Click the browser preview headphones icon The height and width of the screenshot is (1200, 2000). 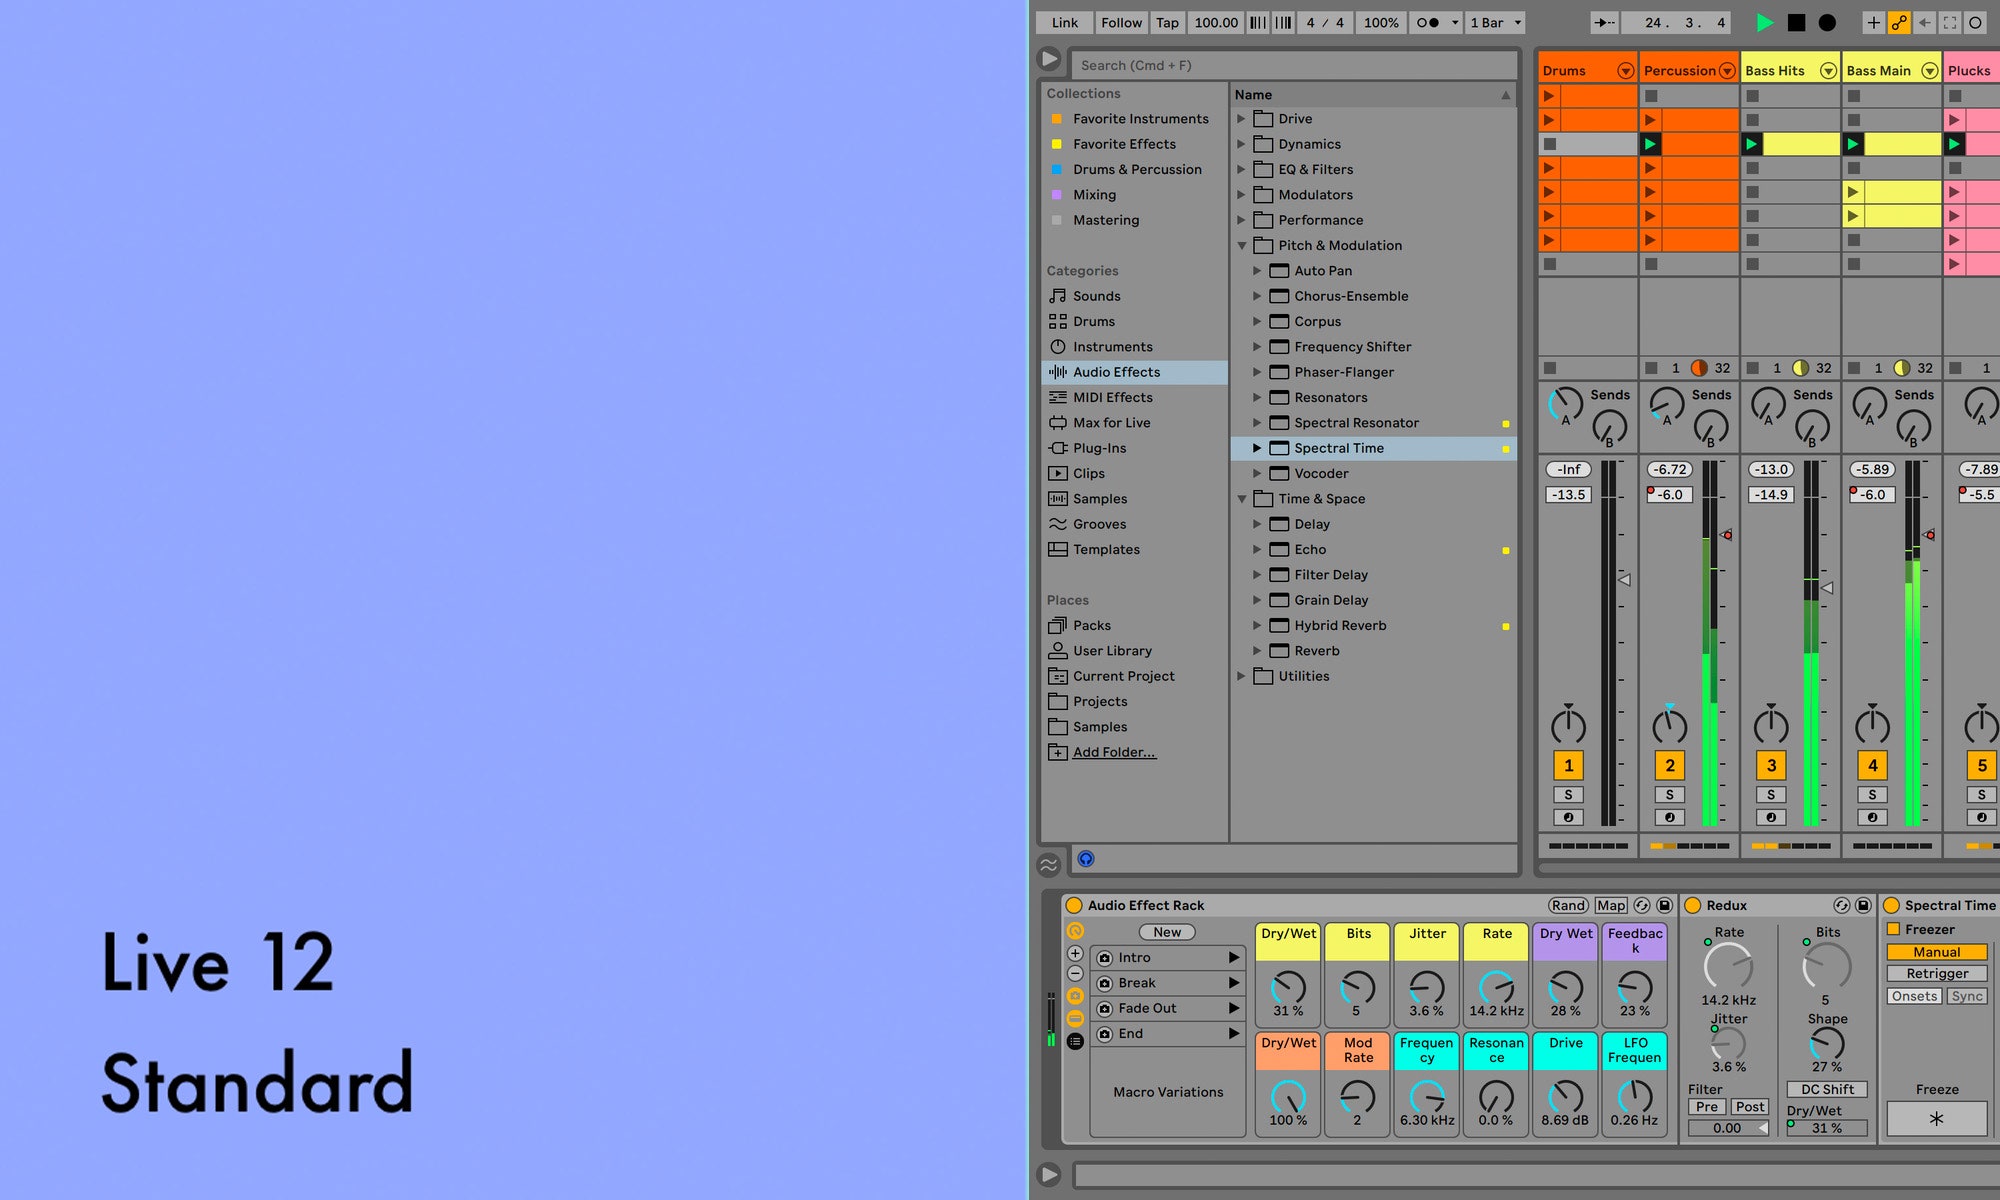click(1086, 859)
